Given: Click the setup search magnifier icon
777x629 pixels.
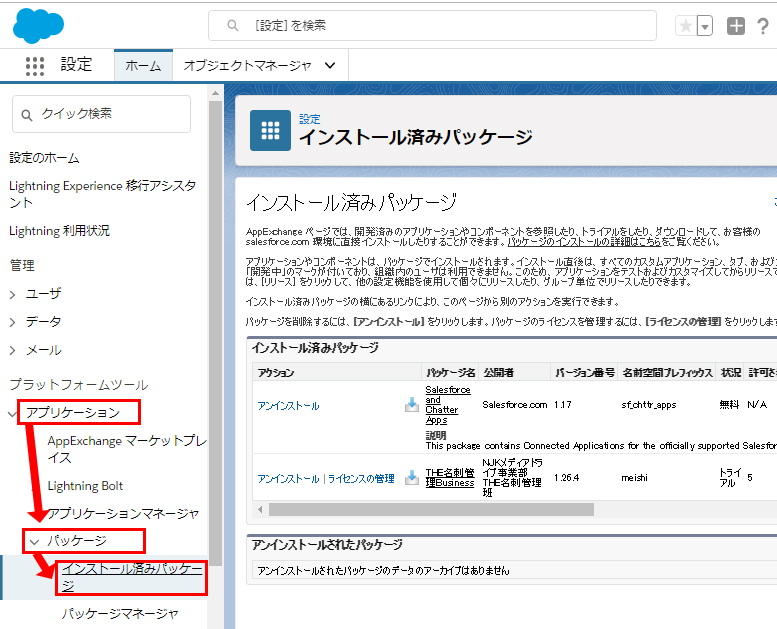Looking at the screenshot, I should point(232,25).
